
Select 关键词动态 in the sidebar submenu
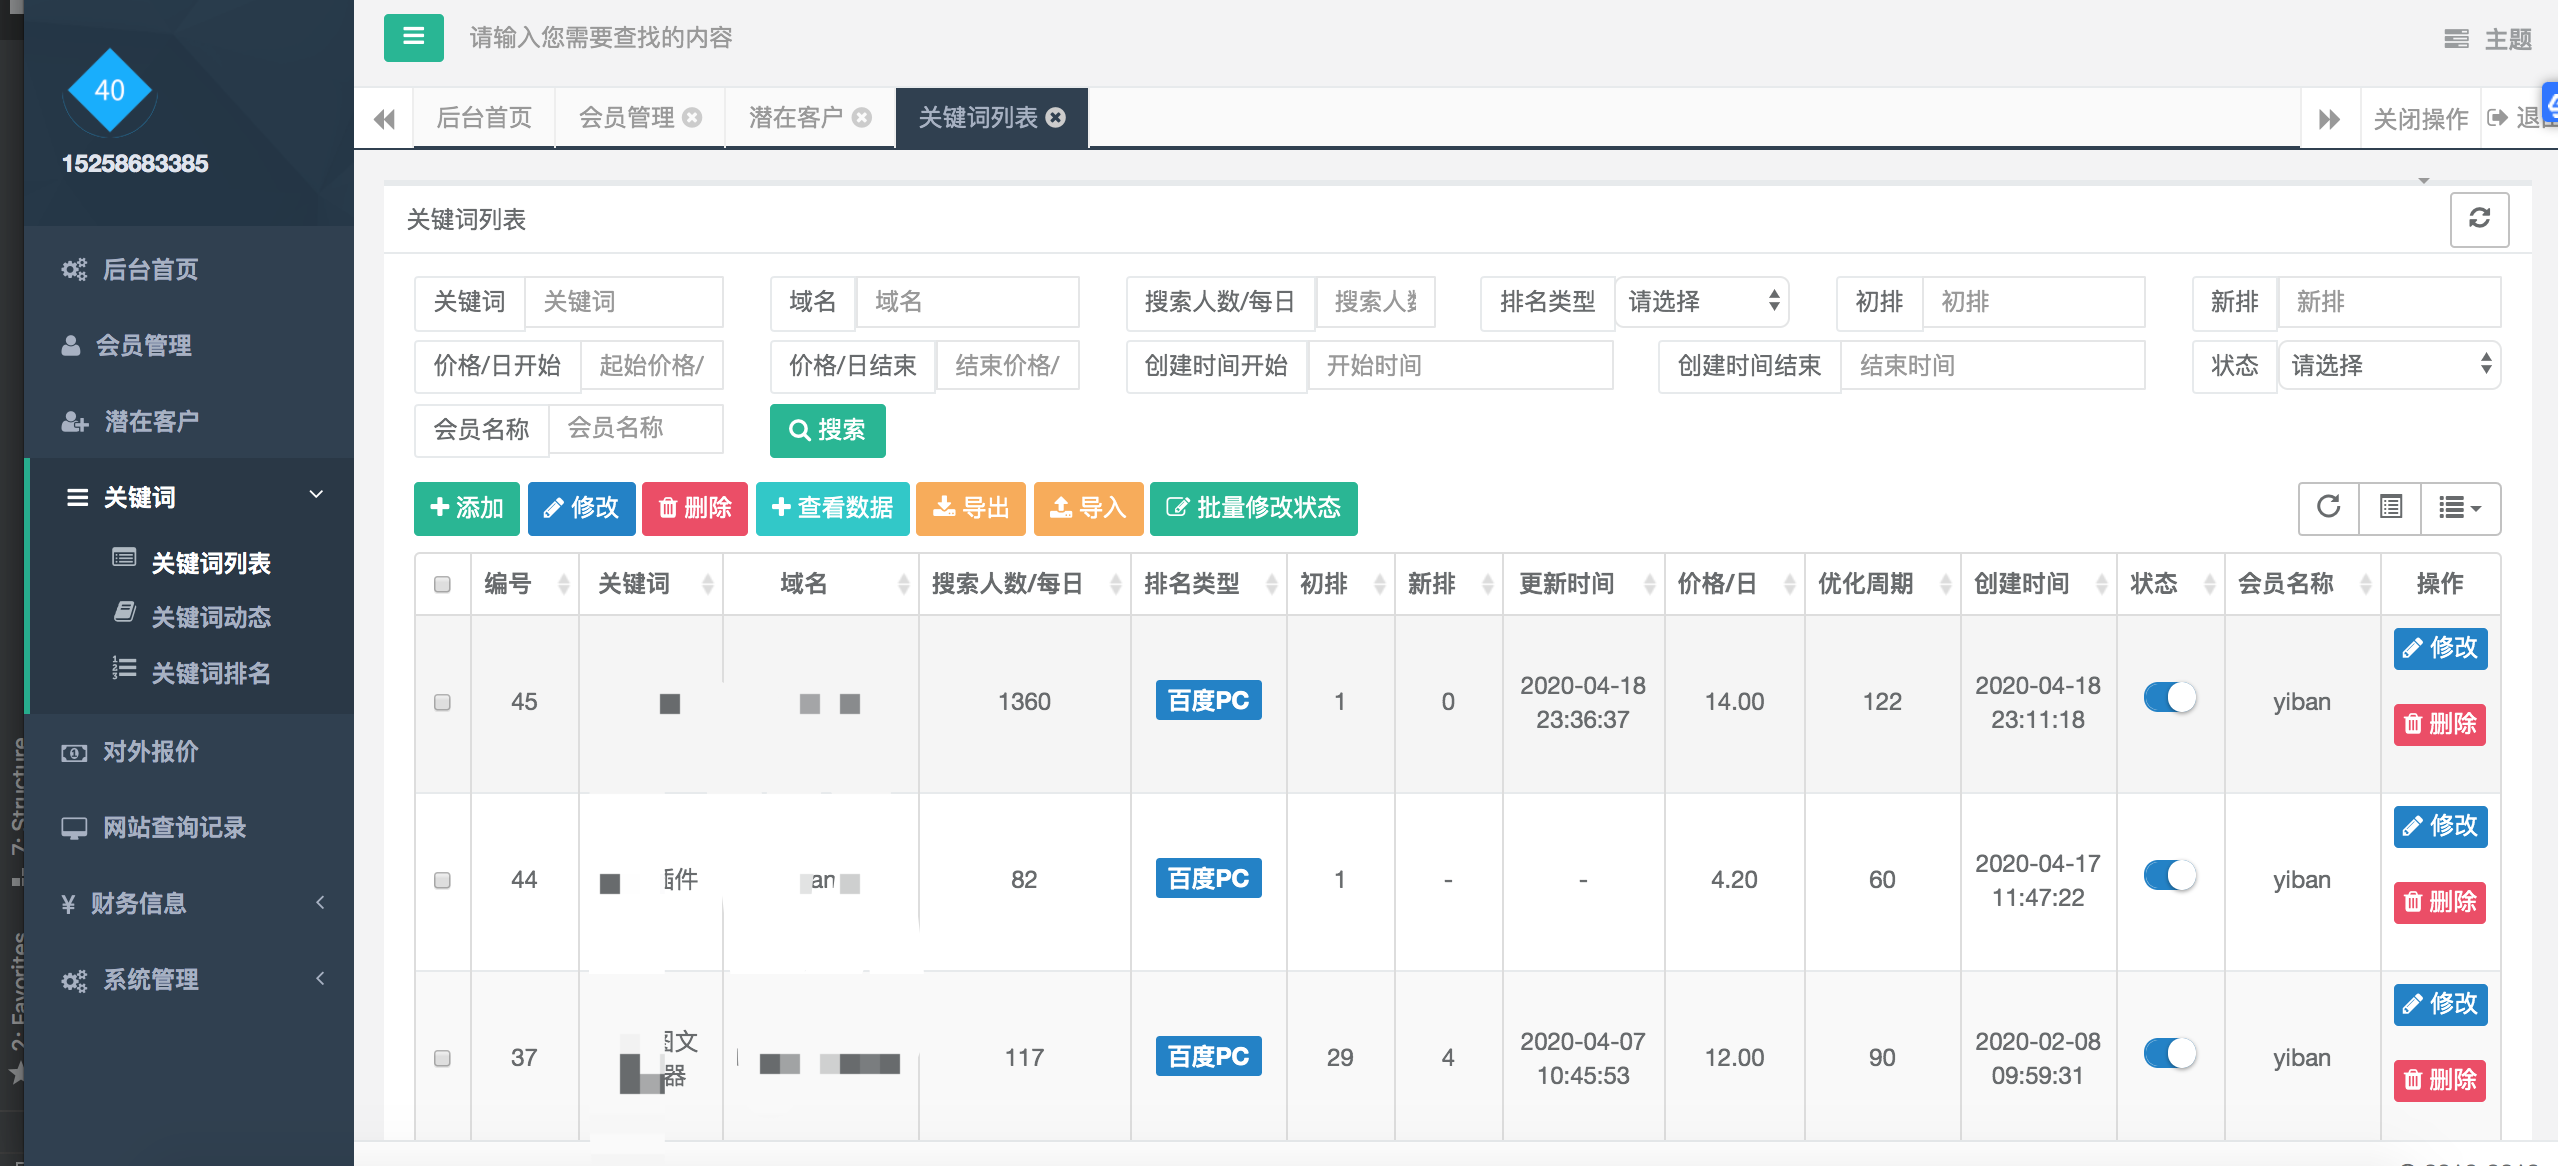[210, 617]
